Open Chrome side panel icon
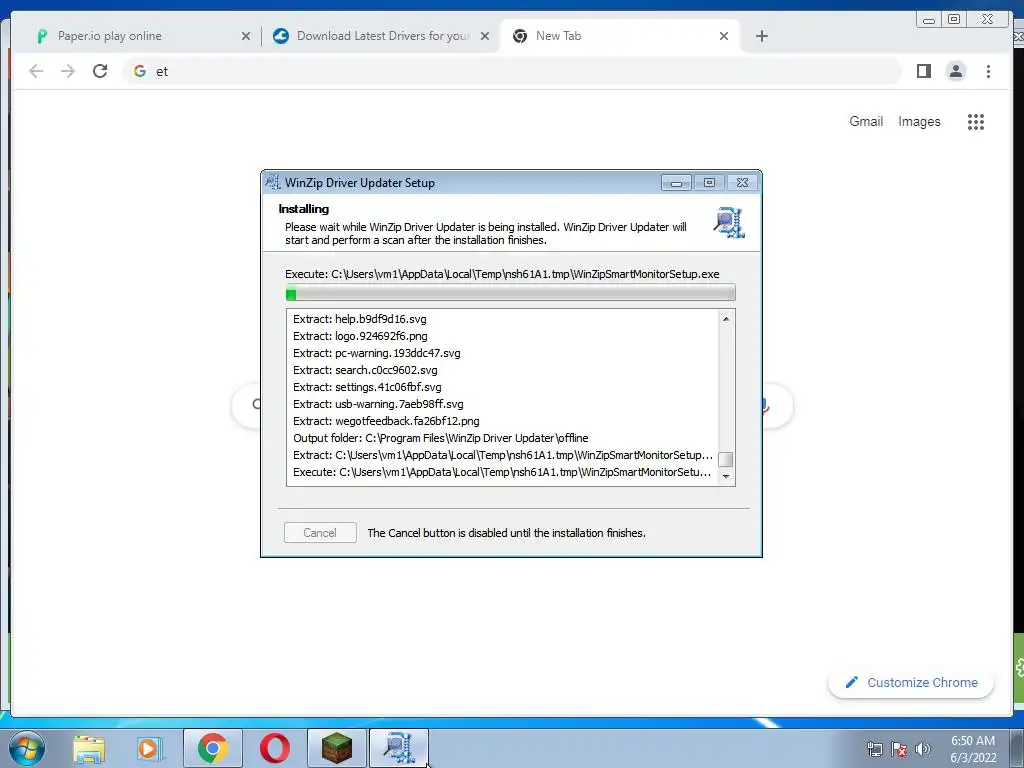The image size is (1024, 768). [923, 71]
